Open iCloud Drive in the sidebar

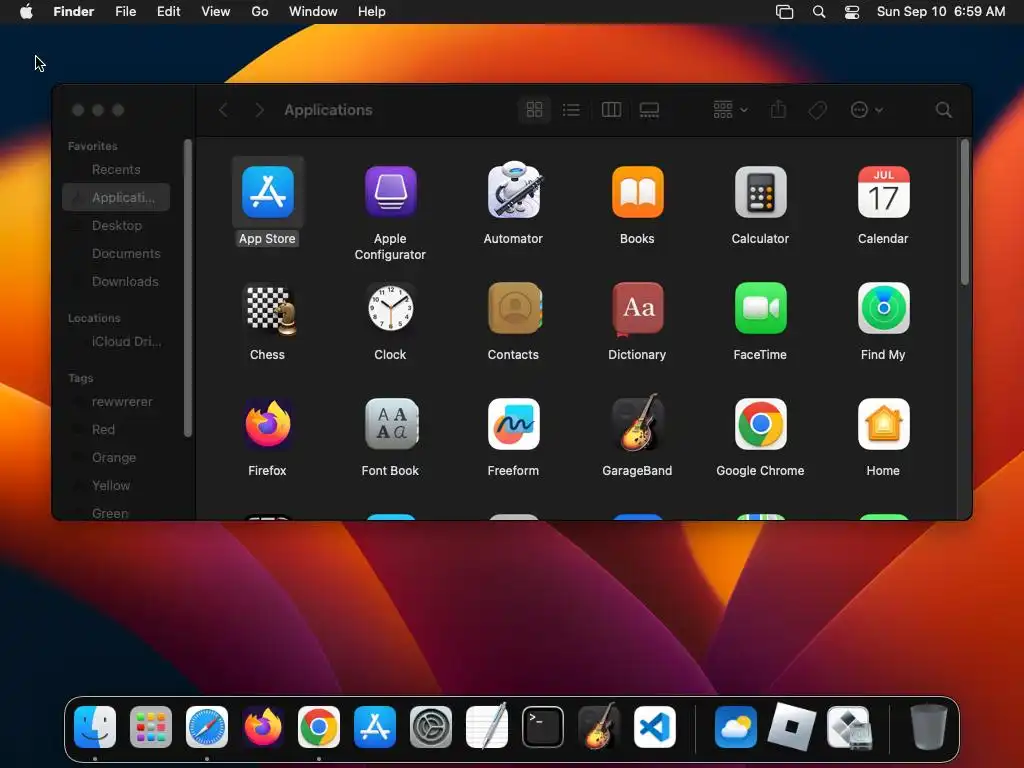click(x=116, y=342)
